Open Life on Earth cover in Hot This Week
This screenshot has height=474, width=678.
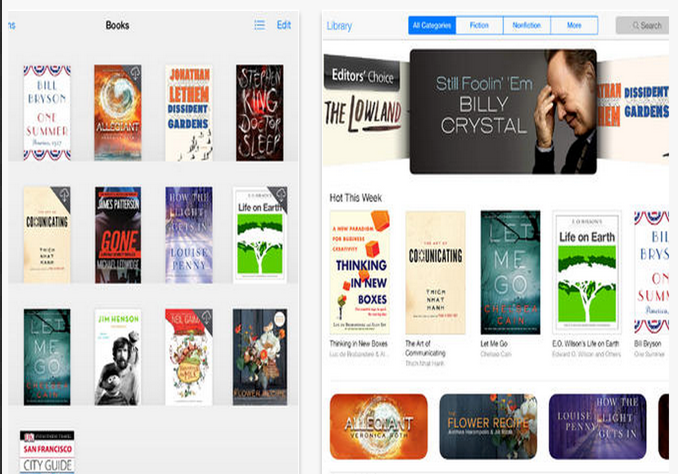[x=587, y=272]
